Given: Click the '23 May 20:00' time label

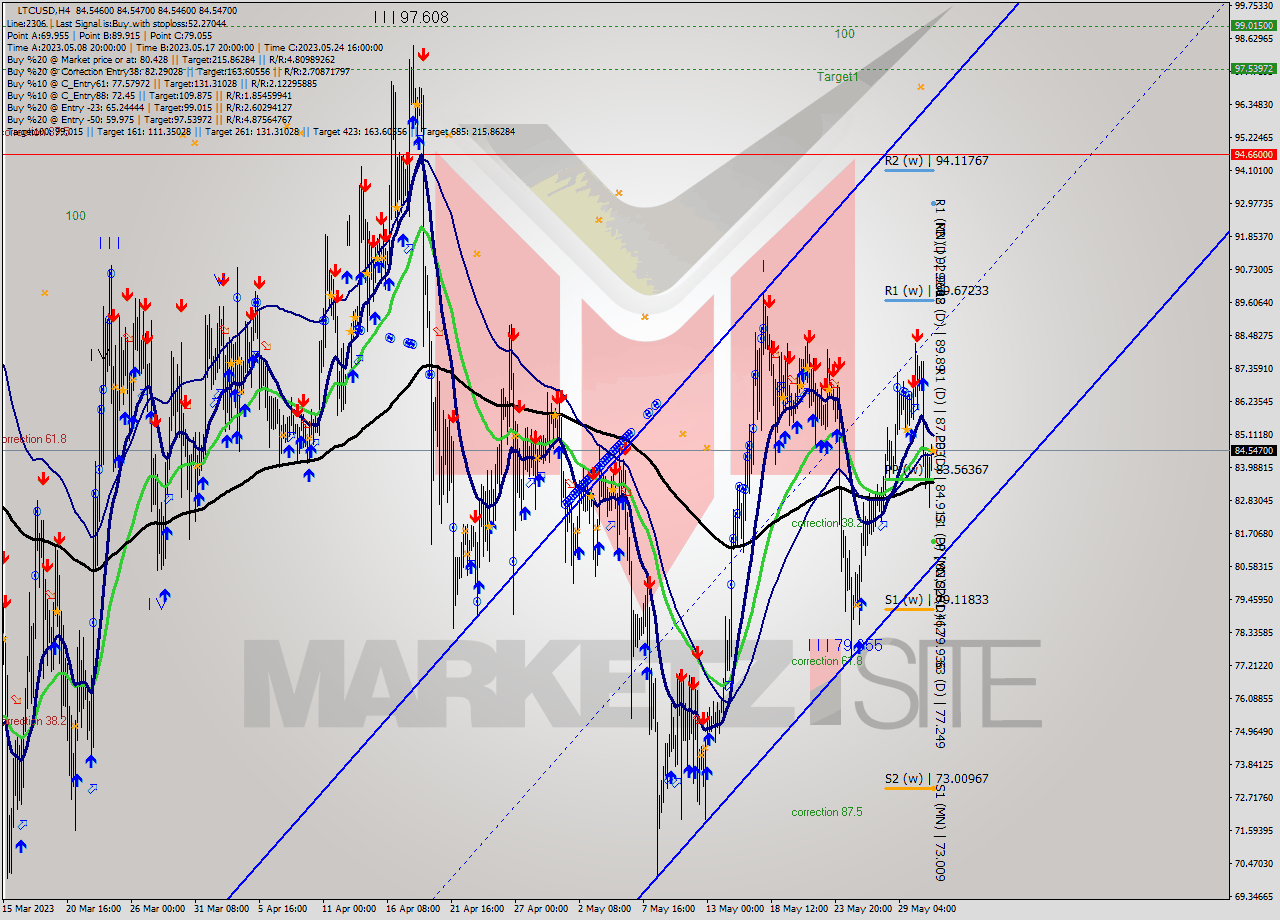Looking at the screenshot, I should (x=864, y=909).
